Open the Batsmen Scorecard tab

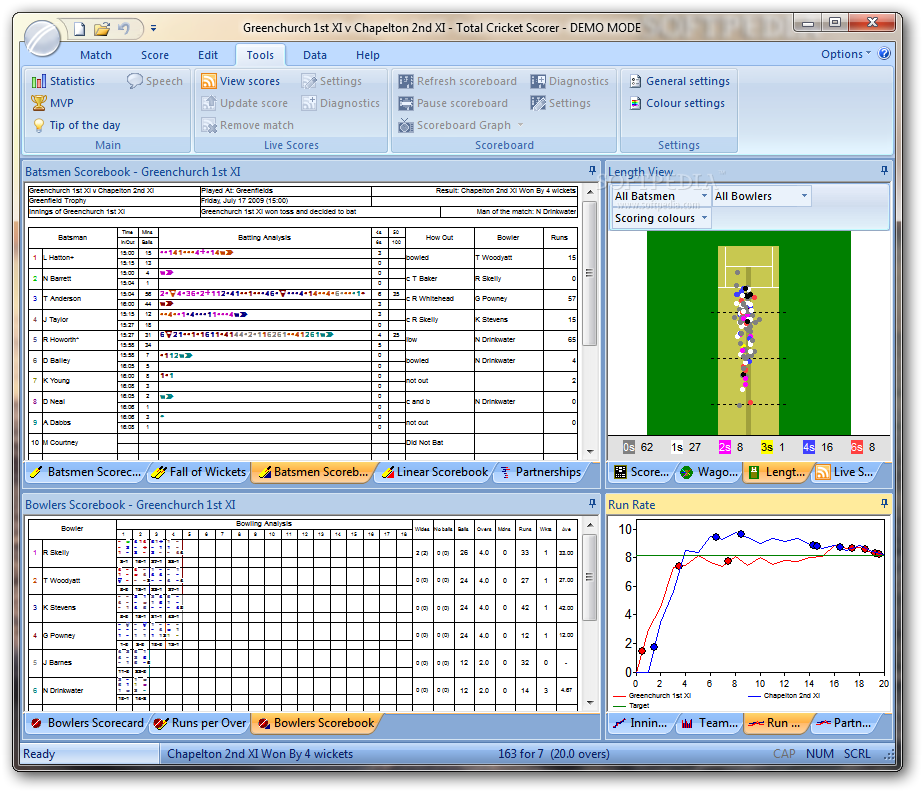pos(85,472)
